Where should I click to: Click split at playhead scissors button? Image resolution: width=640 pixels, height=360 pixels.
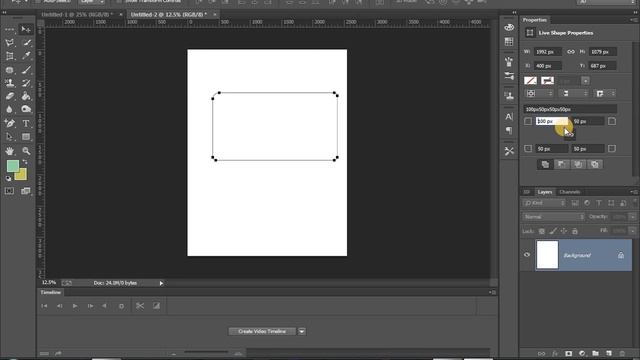click(x=140, y=306)
